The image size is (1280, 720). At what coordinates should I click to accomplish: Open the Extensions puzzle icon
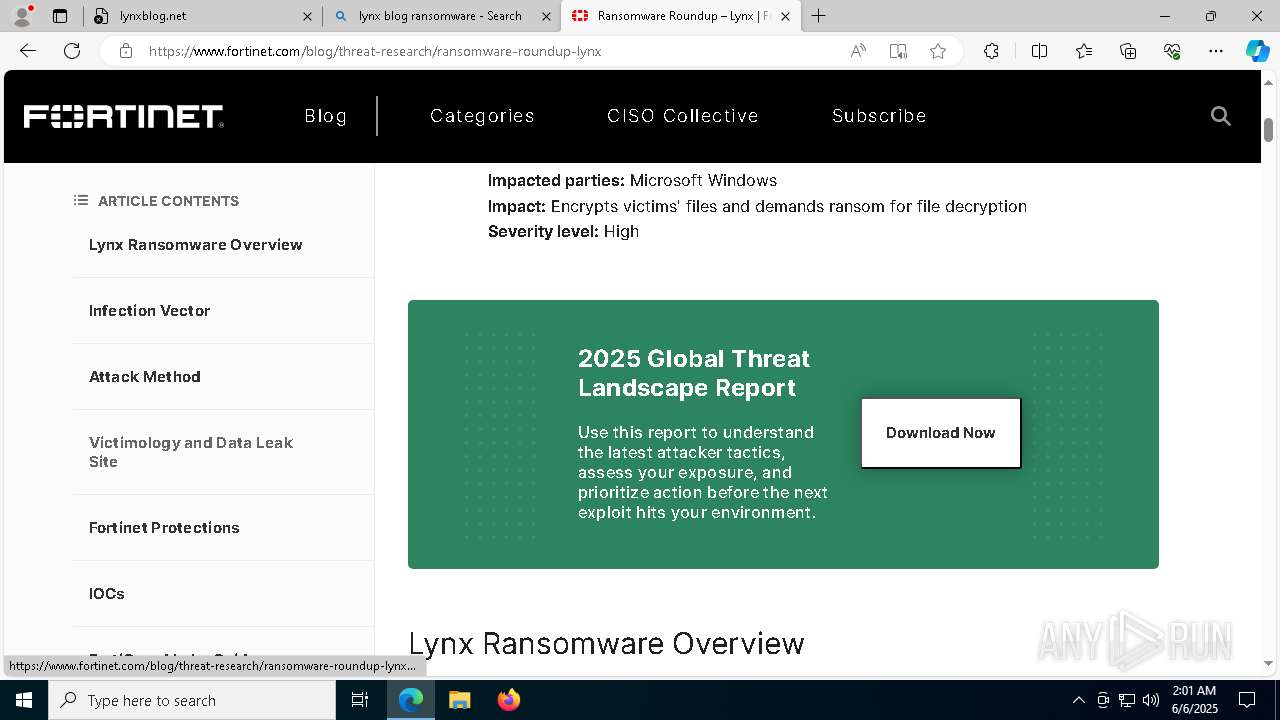pos(991,51)
